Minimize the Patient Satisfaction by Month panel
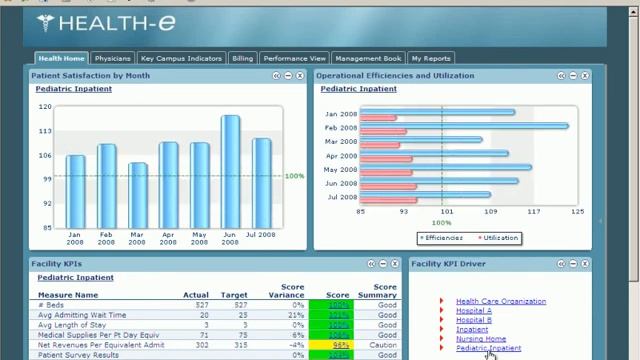Image resolution: width=640 pixels, height=360 pixels. [x=288, y=76]
